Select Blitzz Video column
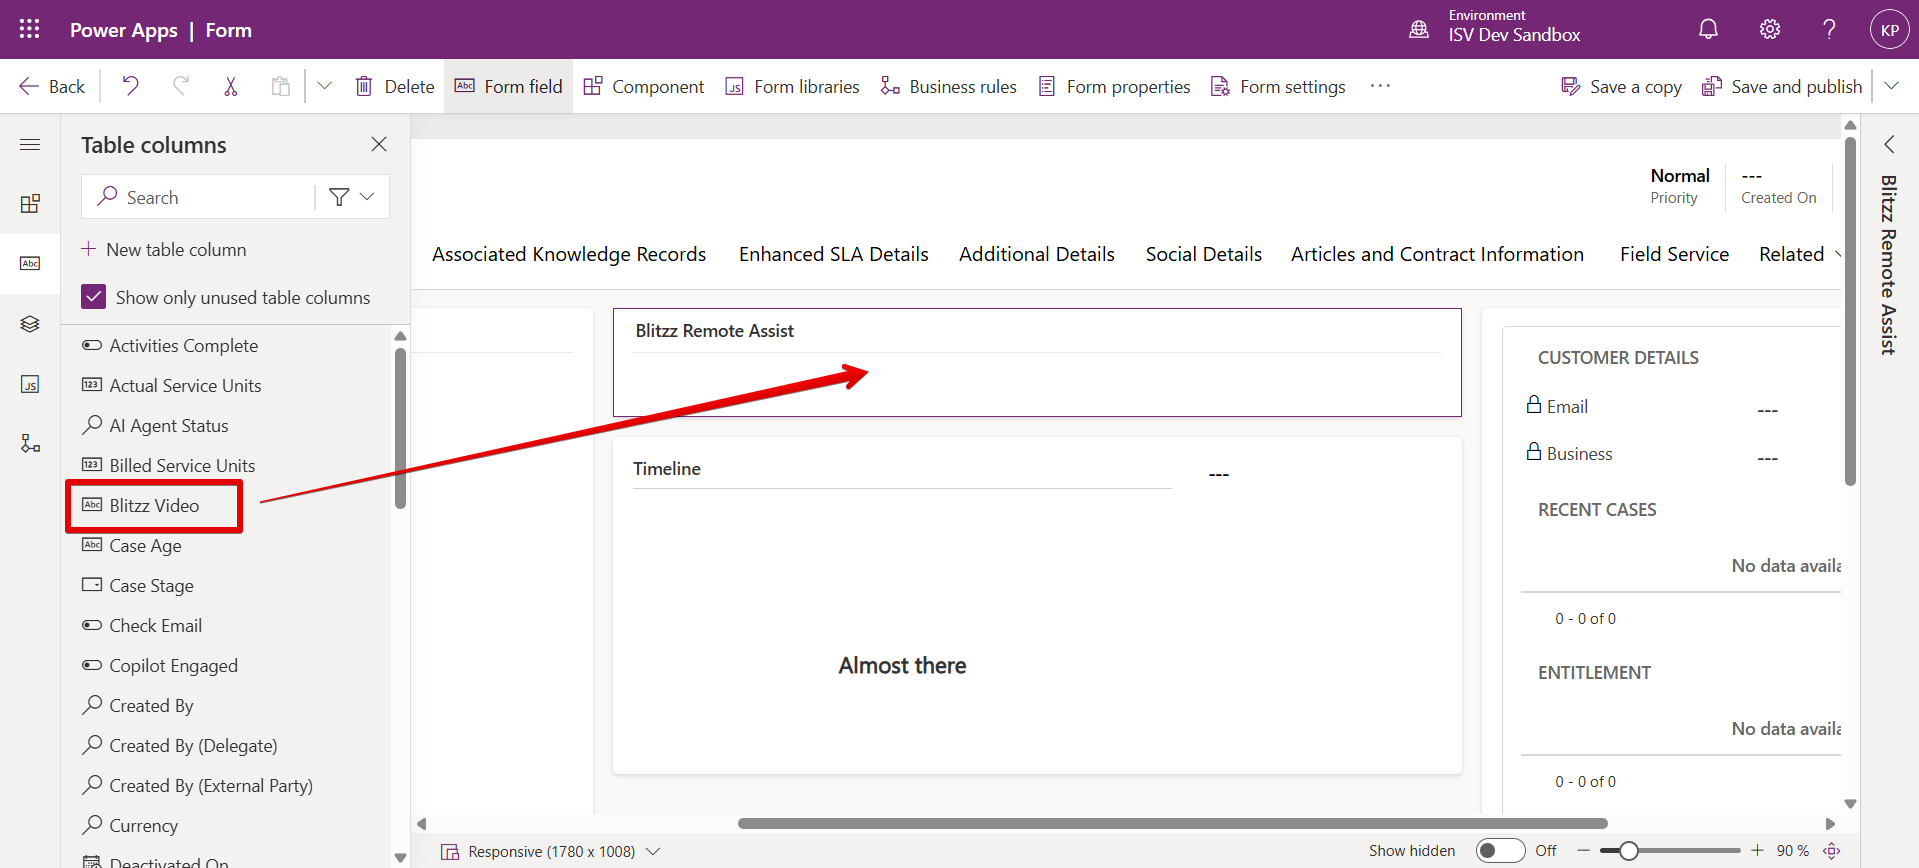This screenshot has width=1919, height=868. pos(154,505)
